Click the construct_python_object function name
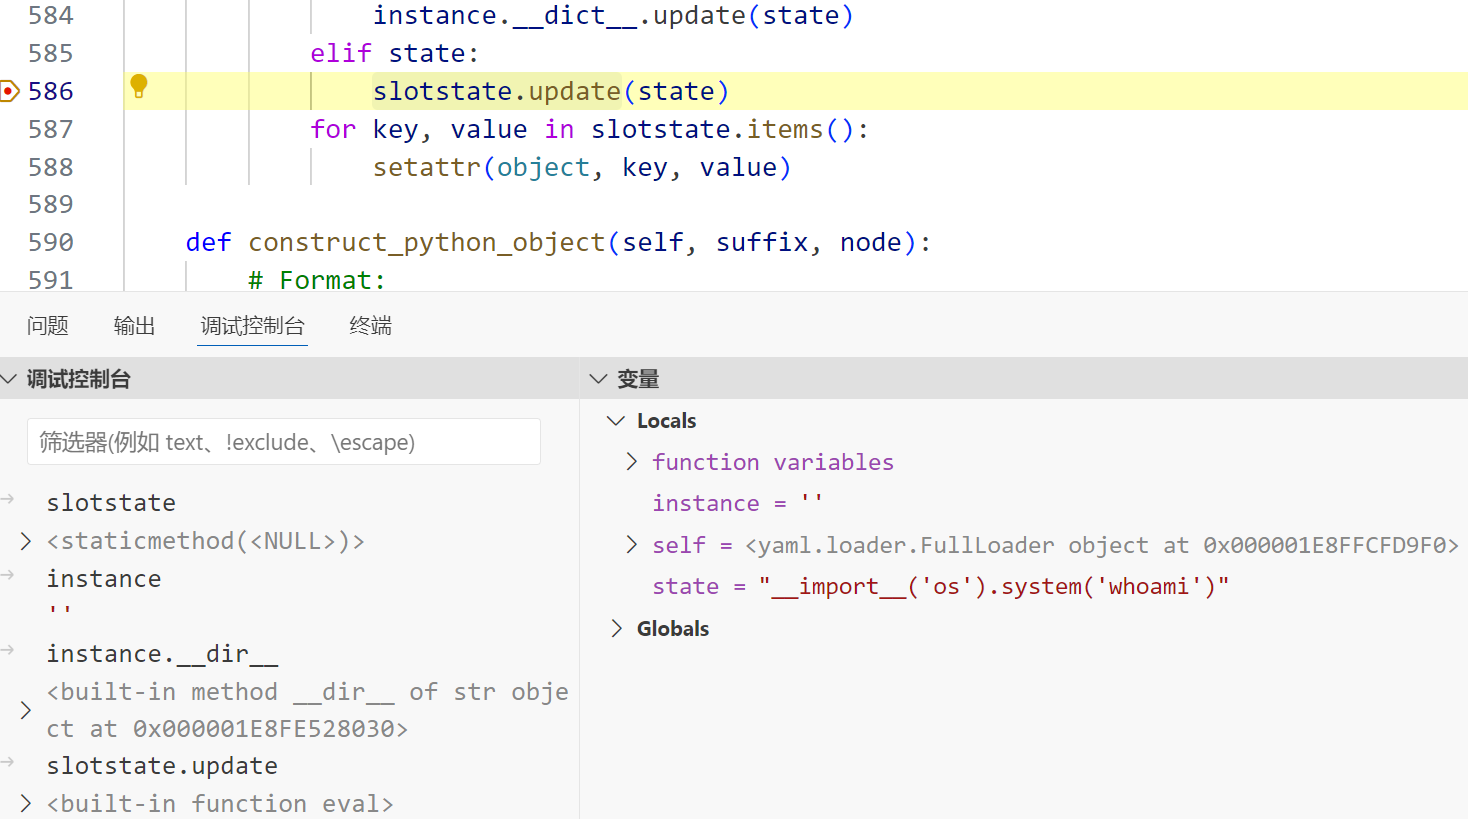This screenshot has width=1468, height=819. [x=426, y=242]
